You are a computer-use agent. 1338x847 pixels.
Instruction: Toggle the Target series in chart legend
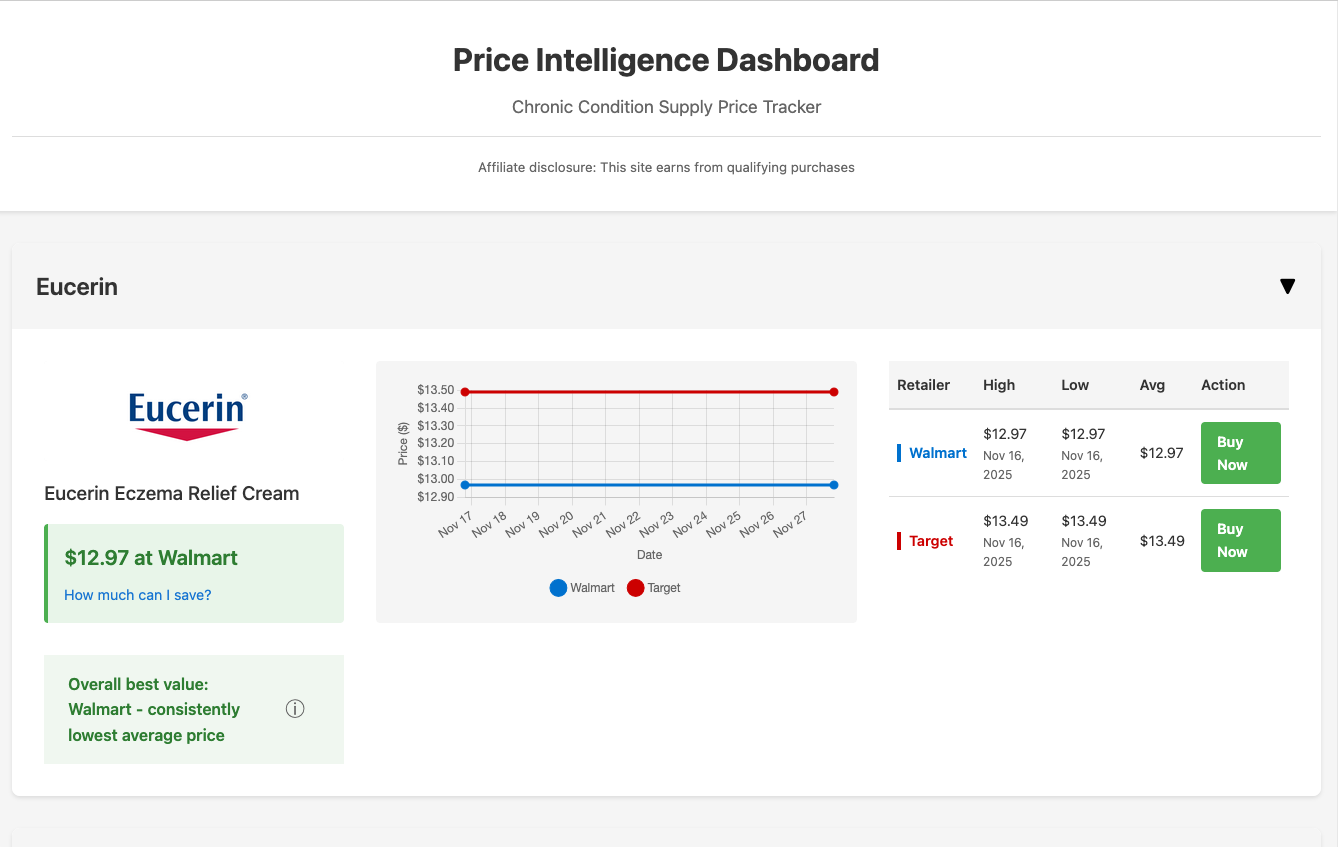(x=653, y=588)
